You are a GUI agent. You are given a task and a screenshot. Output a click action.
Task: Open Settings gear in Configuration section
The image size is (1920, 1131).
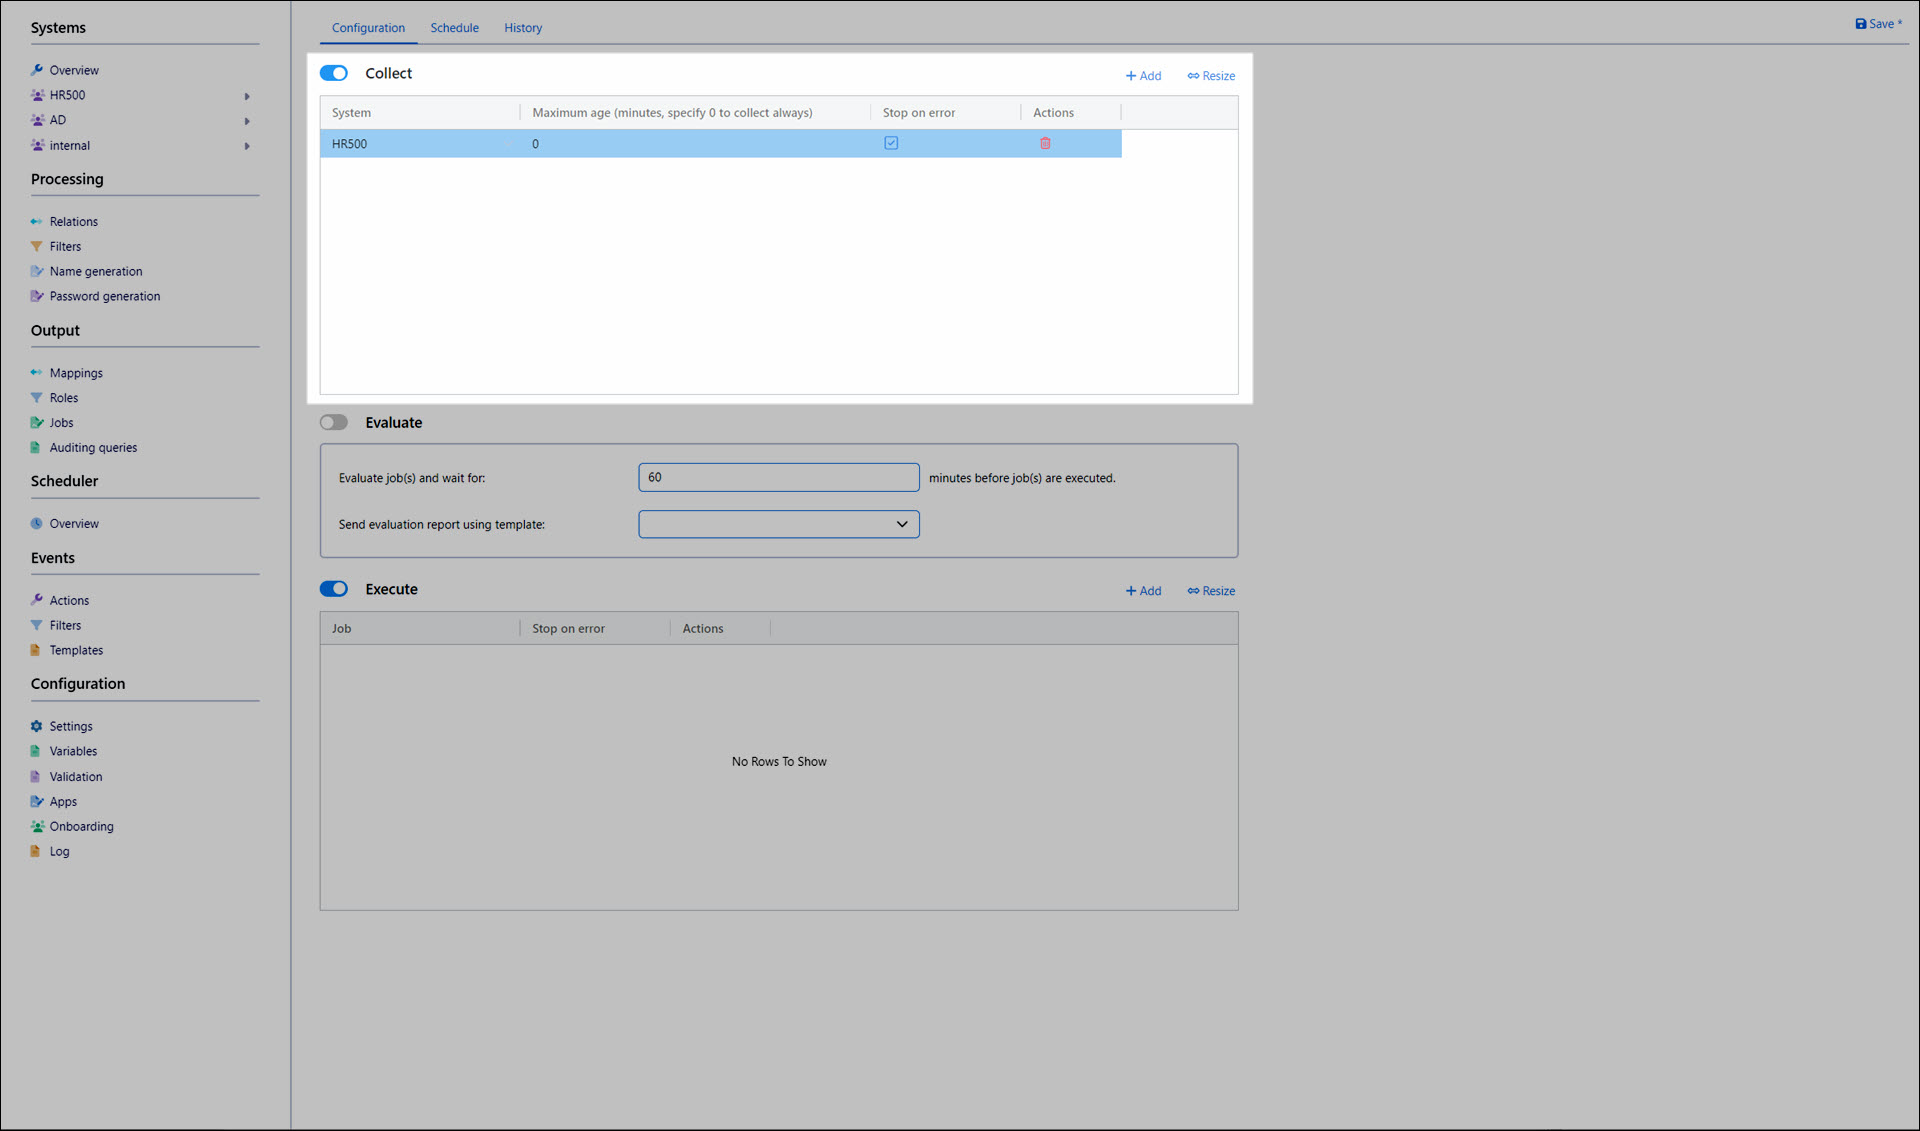pos(37,726)
